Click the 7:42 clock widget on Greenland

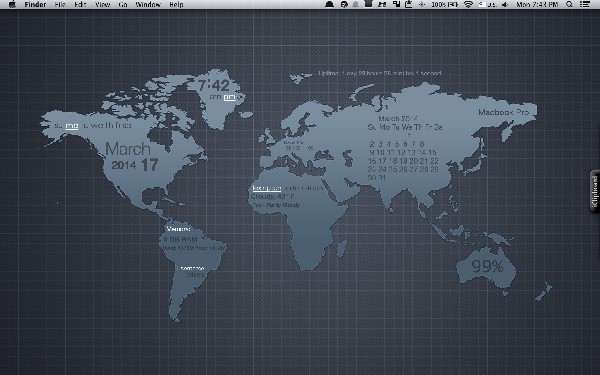214,85
